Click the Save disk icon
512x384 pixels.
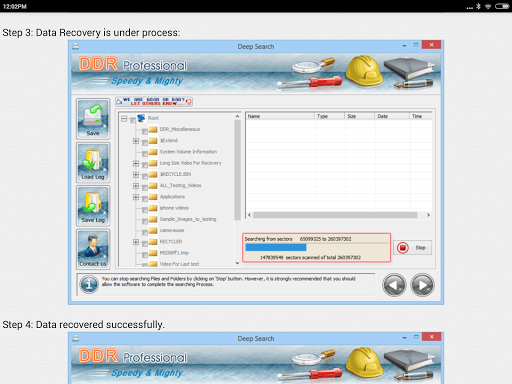tap(93, 119)
